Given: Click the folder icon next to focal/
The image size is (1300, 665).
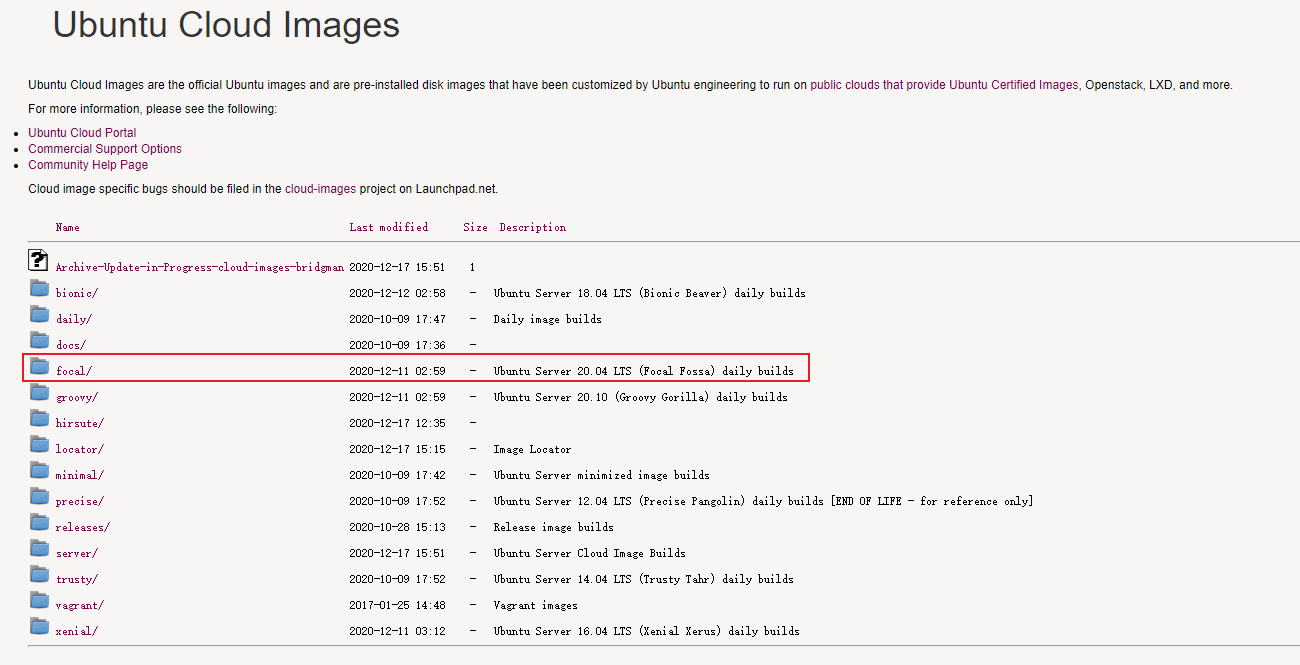Looking at the screenshot, I should (39, 367).
